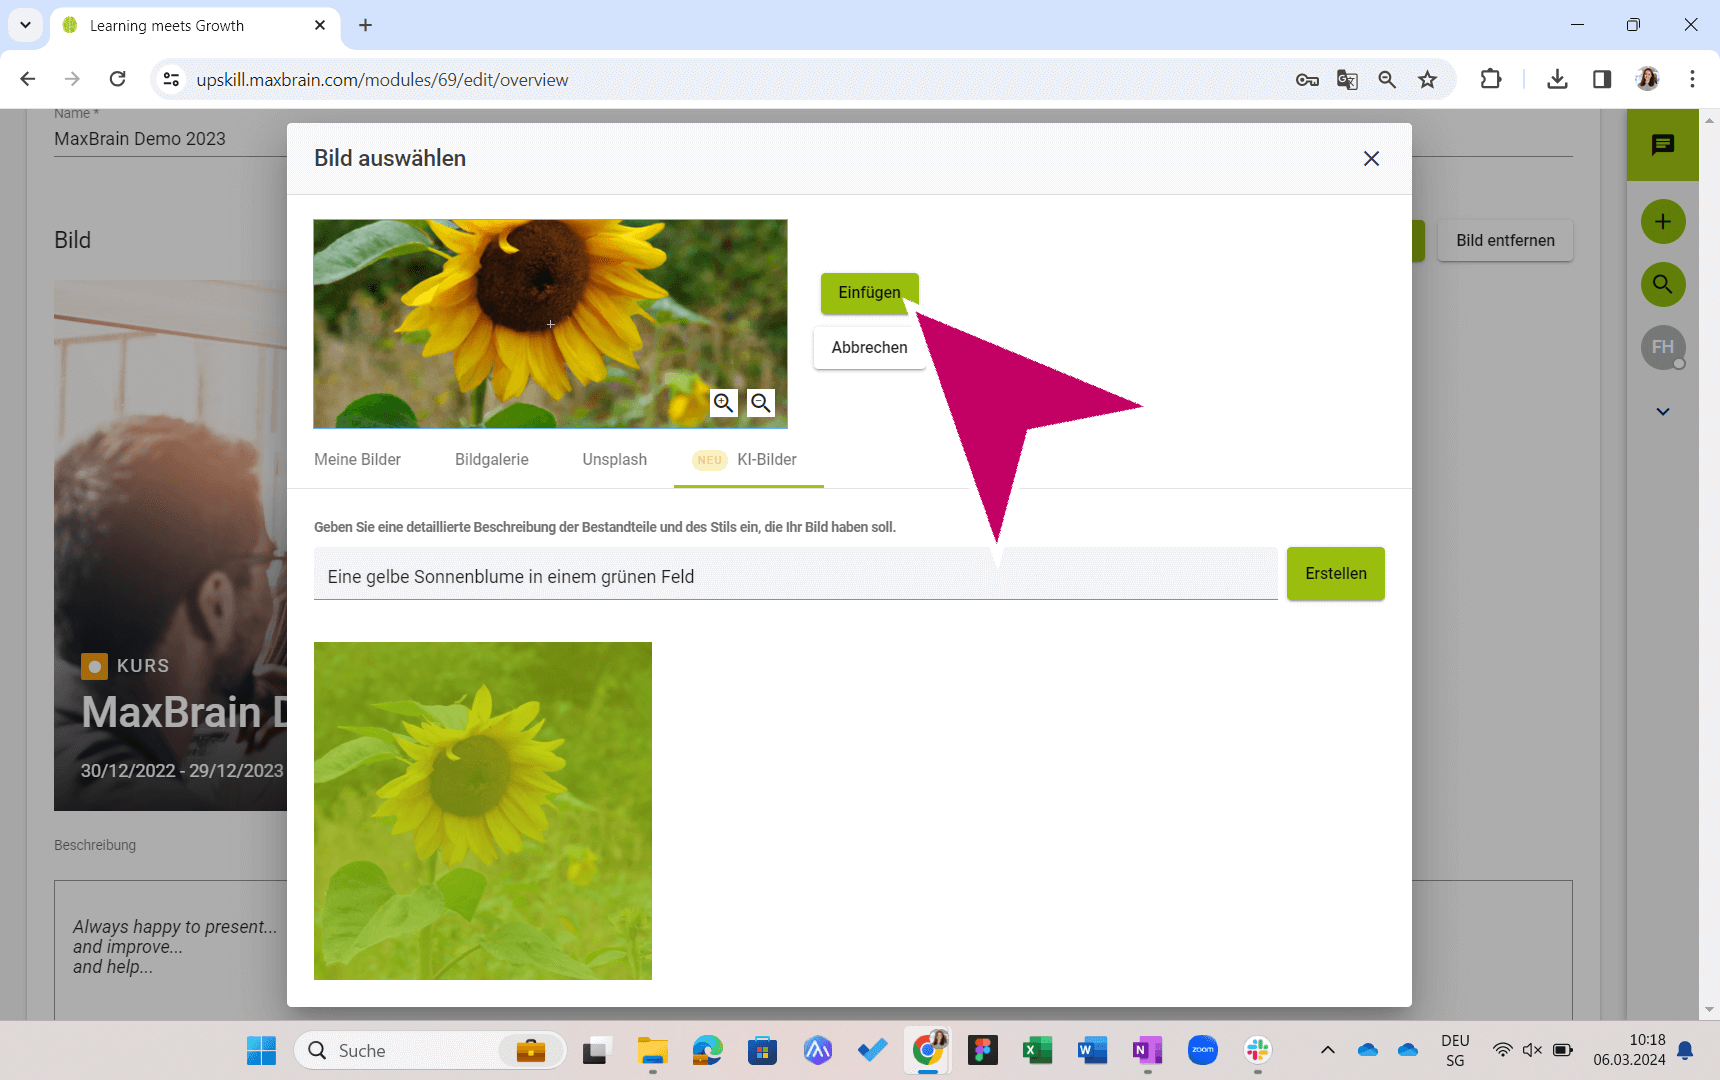Toggle the browser side panel
This screenshot has height=1080, width=1720.
(x=1602, y=79)
